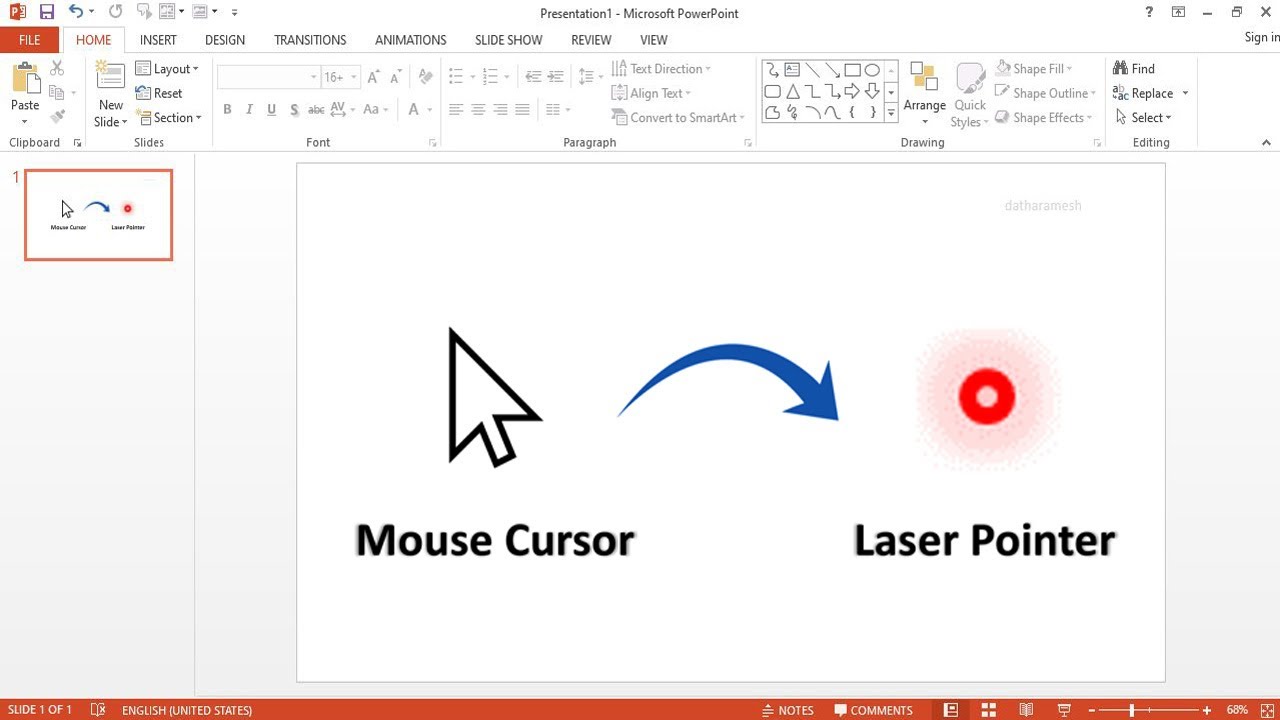Zoom out with the minus button

tap(1091, 710)
